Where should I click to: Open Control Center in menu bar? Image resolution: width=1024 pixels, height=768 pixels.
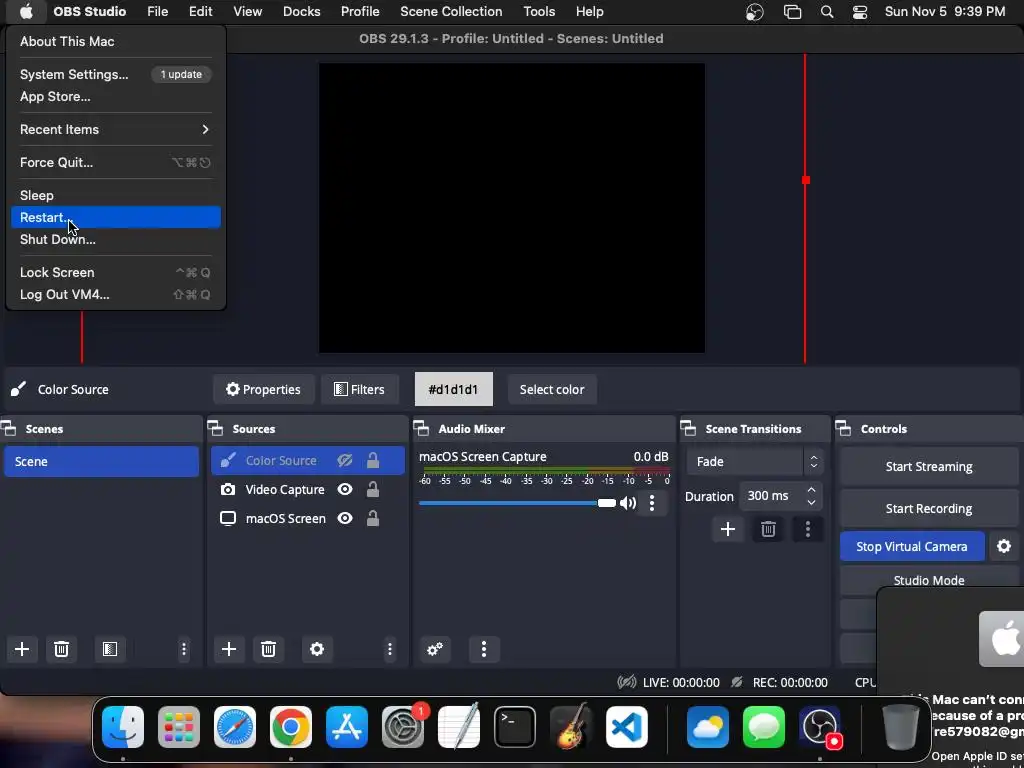[860, 12]
